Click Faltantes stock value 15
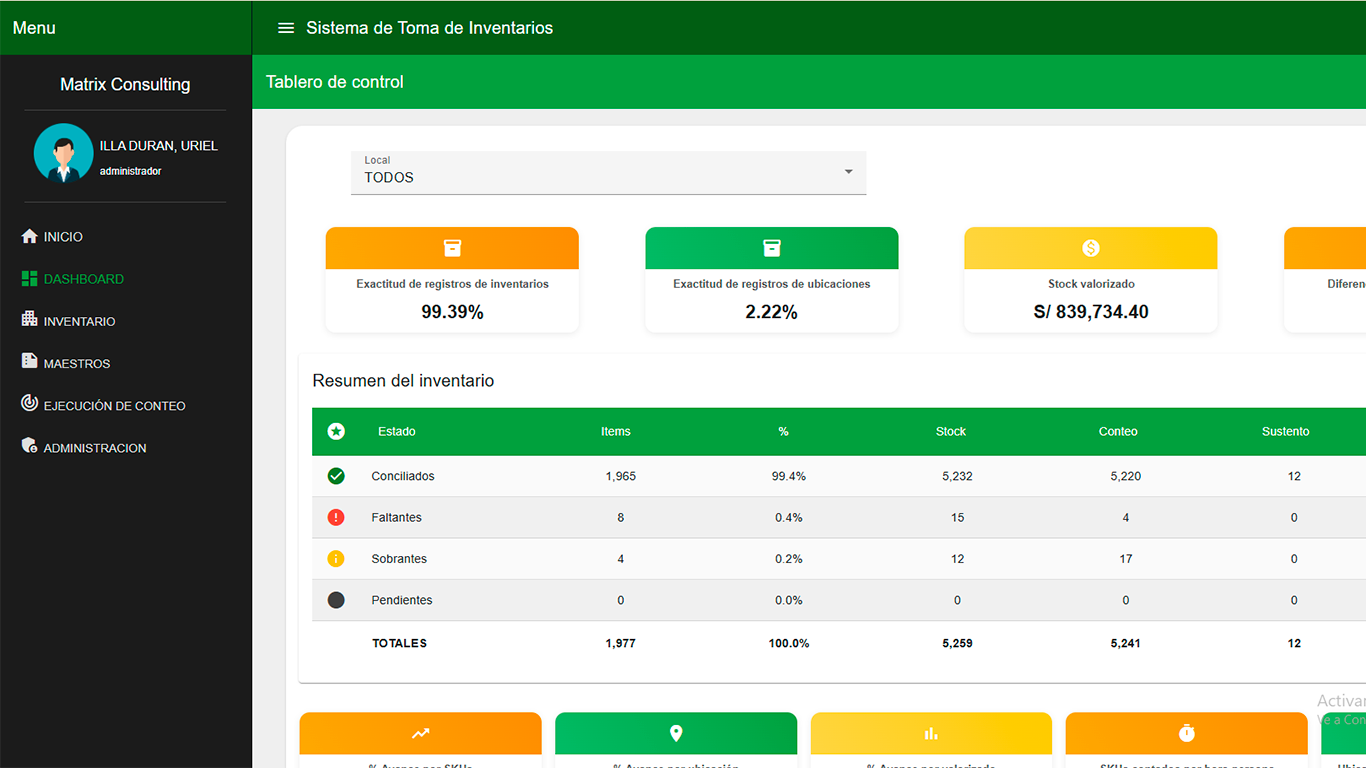 pyautogui.click(x=958, y=517)
